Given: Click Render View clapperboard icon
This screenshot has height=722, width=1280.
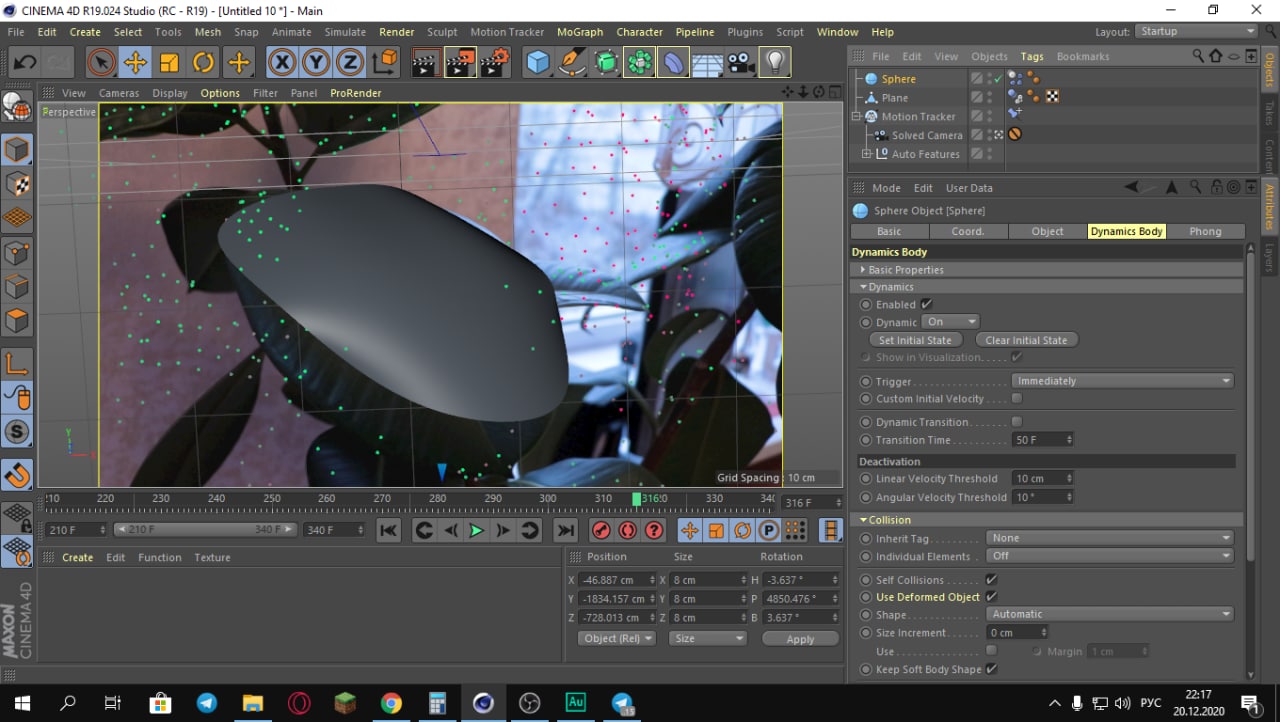Looking at the screenshot, I should (x=425, y=63).
